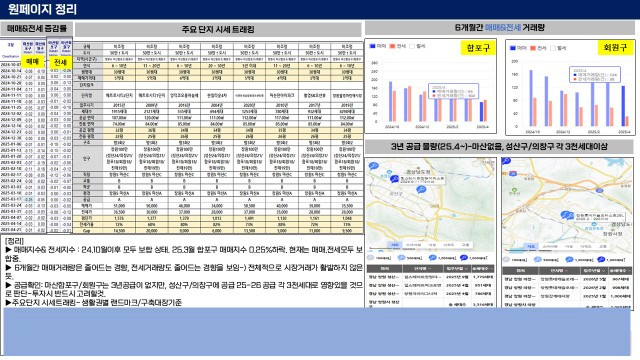The width and height of the screenshot is (640, 360).
Task: Click the light blue second legend bubble under right map
Action: (538, 260)
